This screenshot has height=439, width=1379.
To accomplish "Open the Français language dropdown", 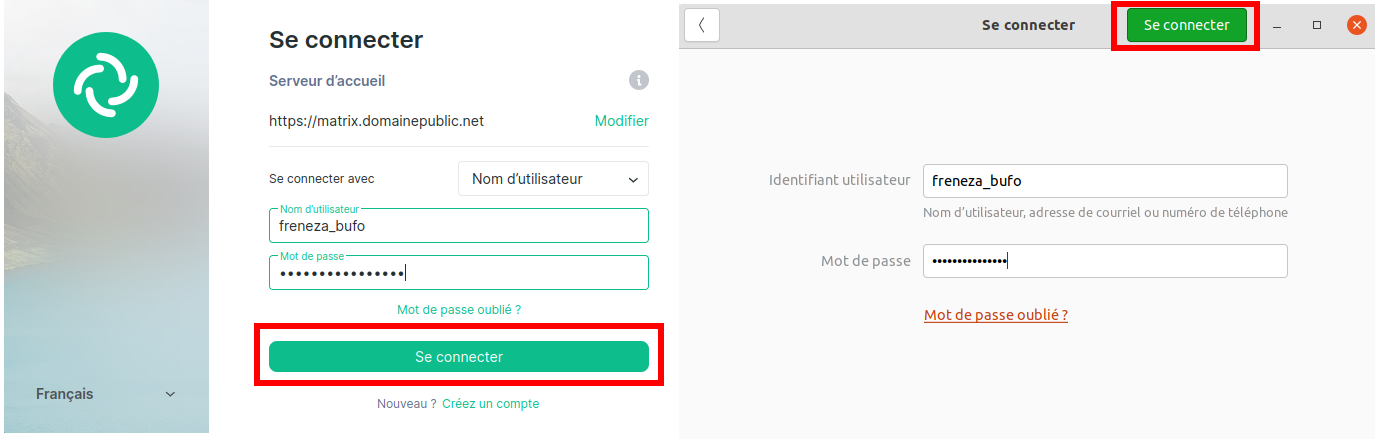I will tap(105, 394).
